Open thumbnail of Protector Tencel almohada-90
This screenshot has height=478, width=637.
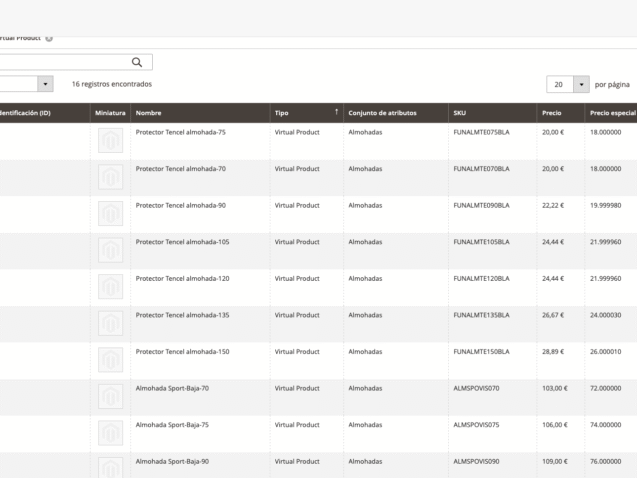click(110, 214)
